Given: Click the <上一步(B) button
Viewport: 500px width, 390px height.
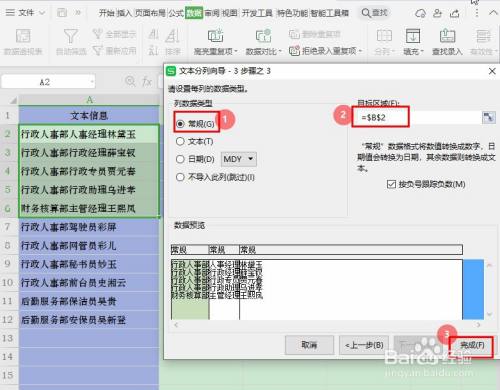Looking at the screenshot, I should (x=364, y=345).
